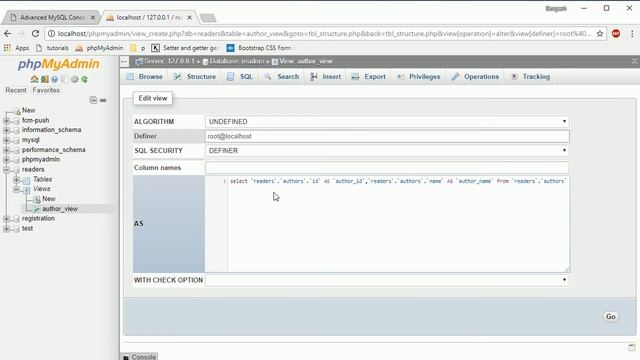Open the ALGORITHM dropdown
The width and height of the screenshot is (640, 360).
[387, 122]
